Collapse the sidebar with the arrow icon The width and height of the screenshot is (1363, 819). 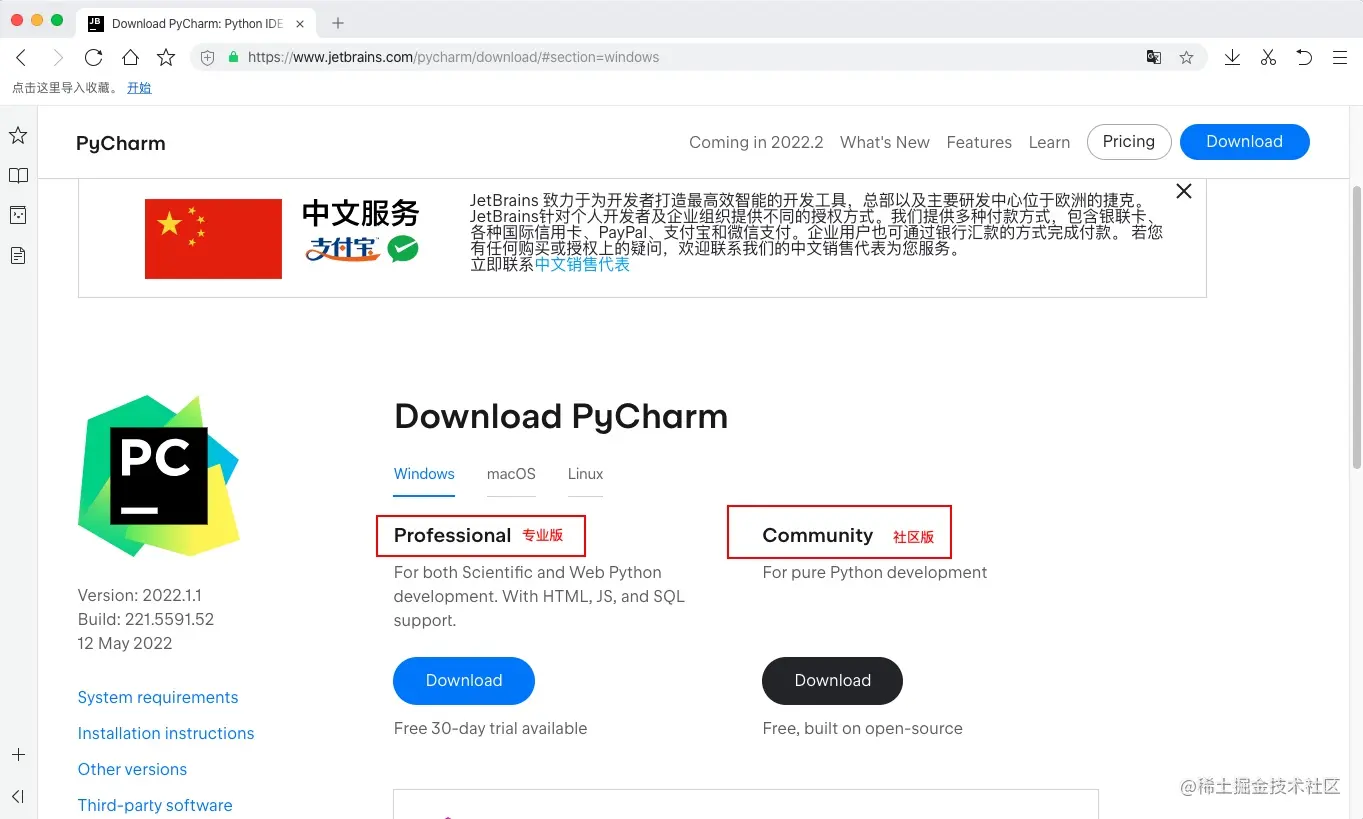(18, 796)
